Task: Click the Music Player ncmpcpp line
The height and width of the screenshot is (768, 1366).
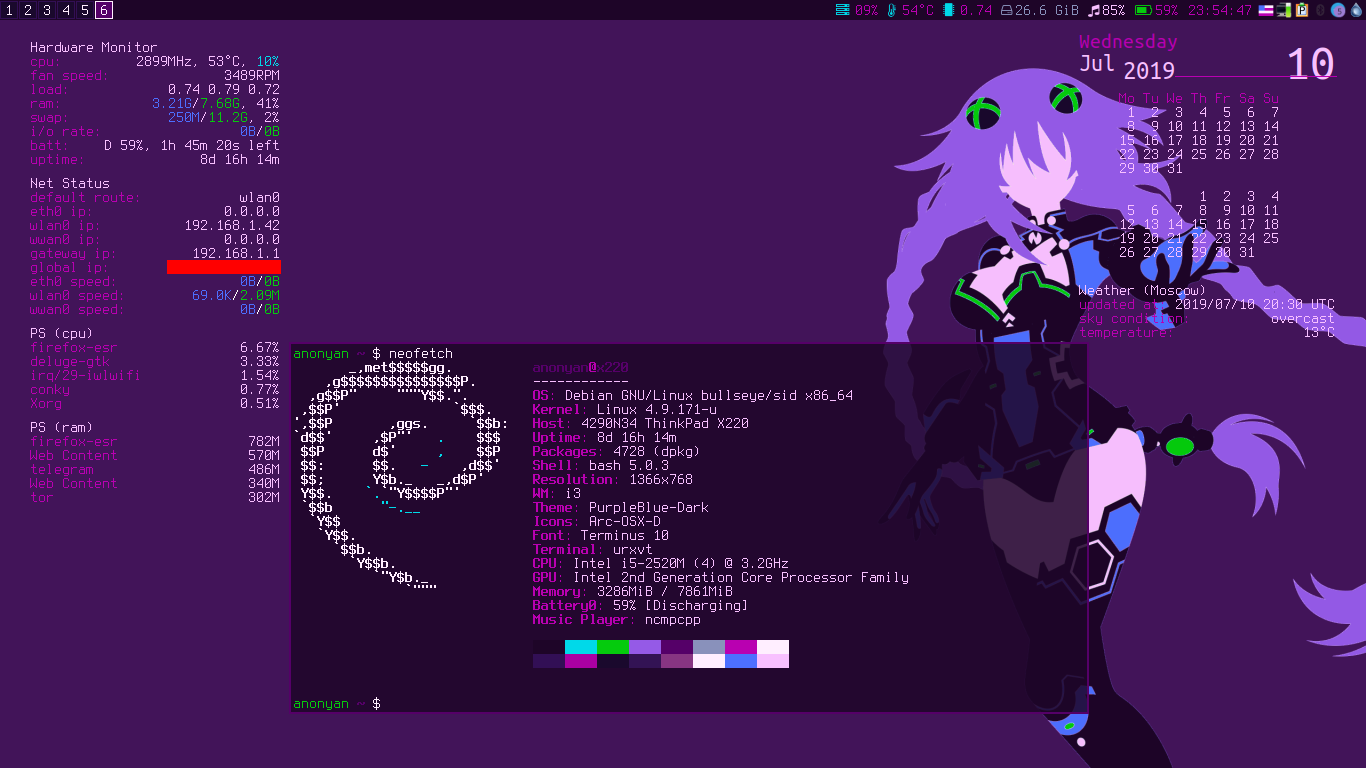Action: [x=616, y=619]
